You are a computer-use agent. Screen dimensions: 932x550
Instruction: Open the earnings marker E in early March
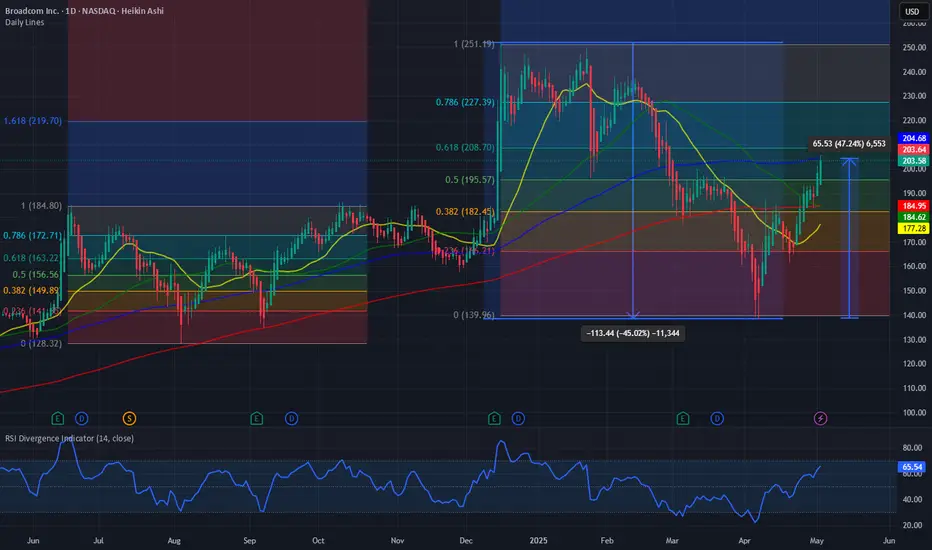682,419
